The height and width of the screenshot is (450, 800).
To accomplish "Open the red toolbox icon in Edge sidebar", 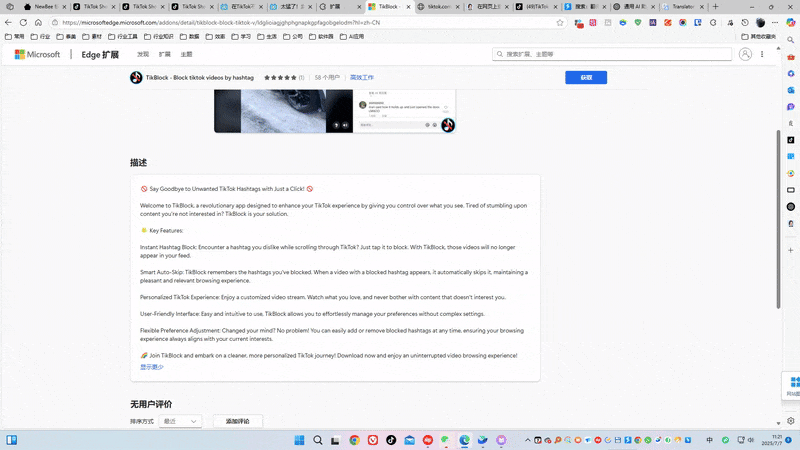I will [790, 57].
